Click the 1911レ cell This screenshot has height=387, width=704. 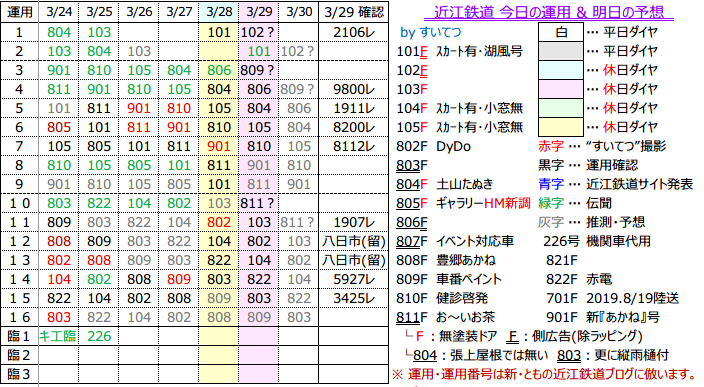pos(354,108)
